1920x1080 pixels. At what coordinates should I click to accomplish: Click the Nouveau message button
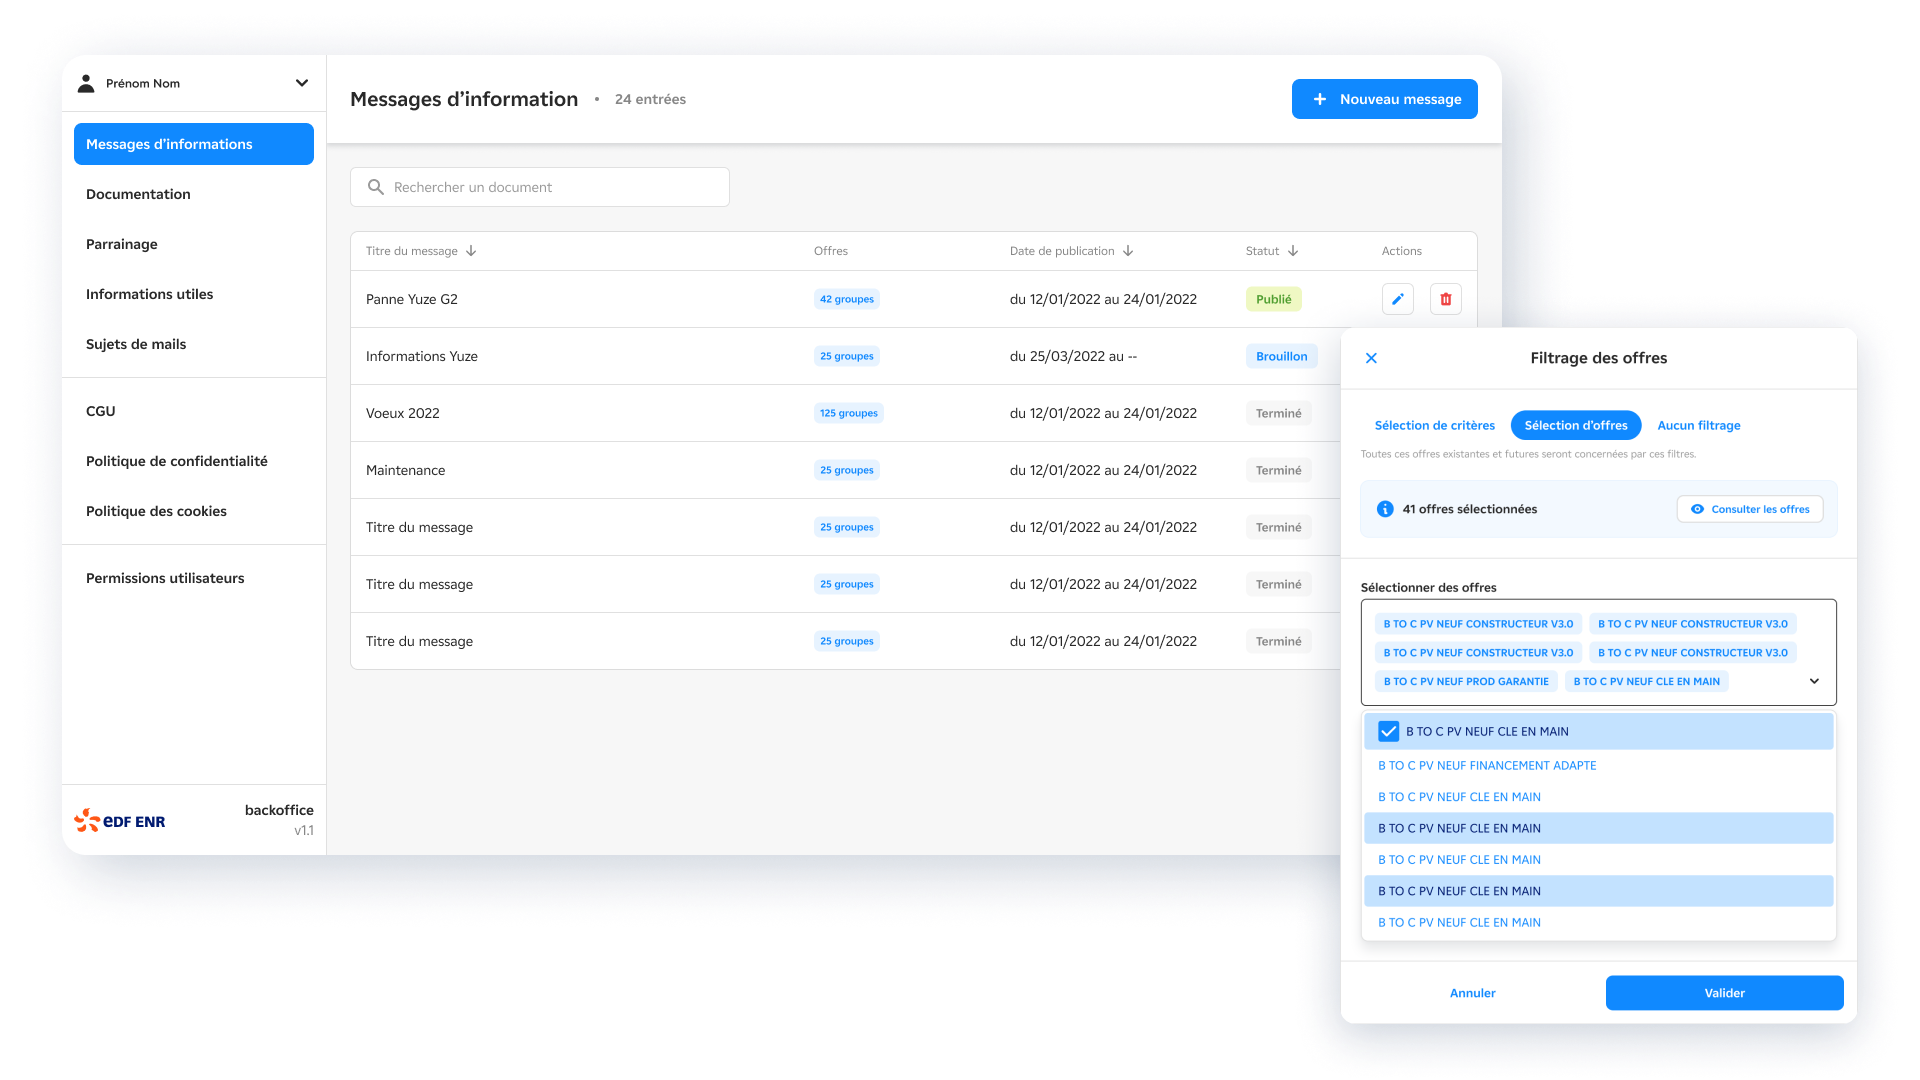point(1384,99)
